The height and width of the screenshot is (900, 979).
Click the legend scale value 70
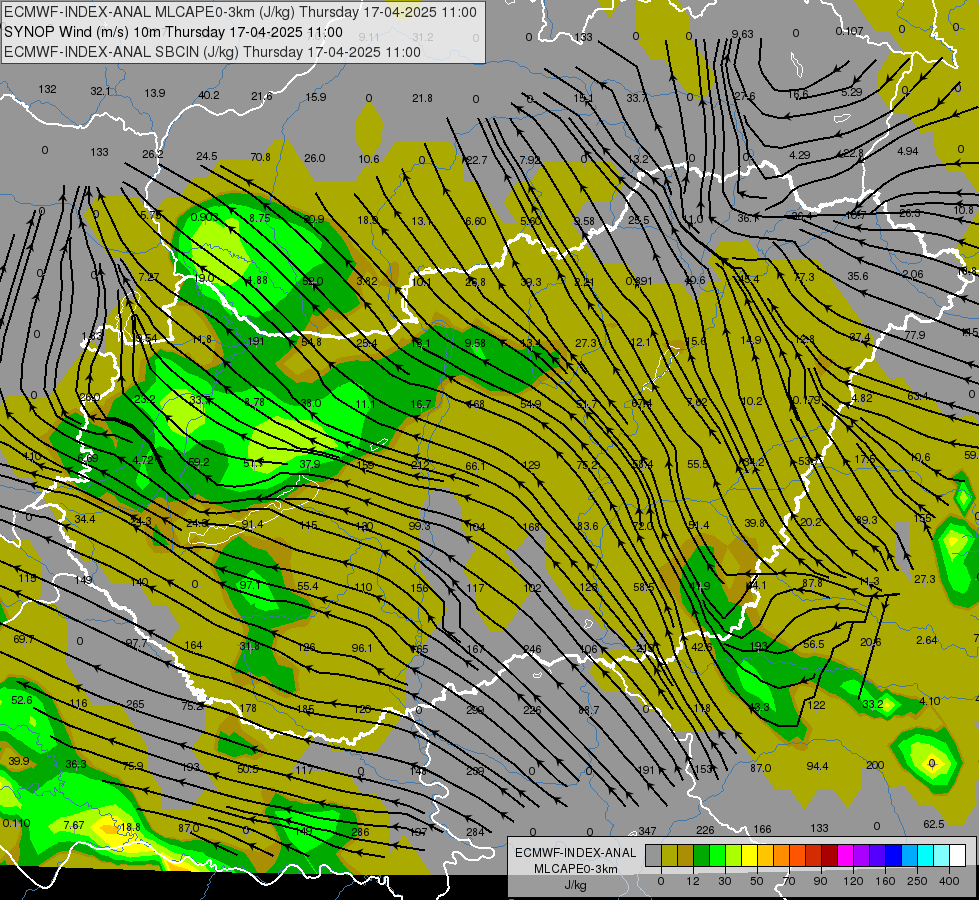788,881
